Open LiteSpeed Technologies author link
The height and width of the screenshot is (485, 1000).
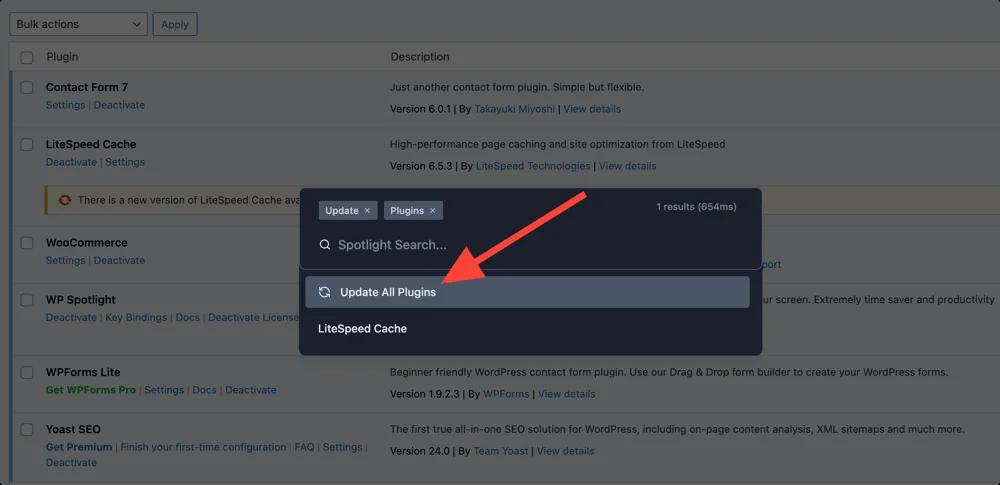click(x=533, y=166)
